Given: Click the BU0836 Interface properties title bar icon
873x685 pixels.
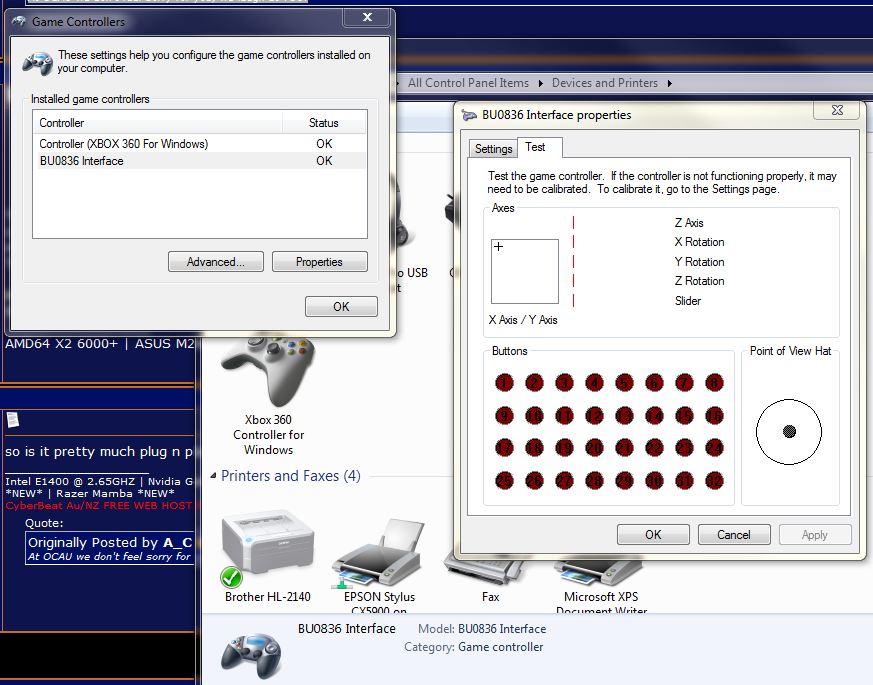Looking at the screenshot, I should (469, 115).
